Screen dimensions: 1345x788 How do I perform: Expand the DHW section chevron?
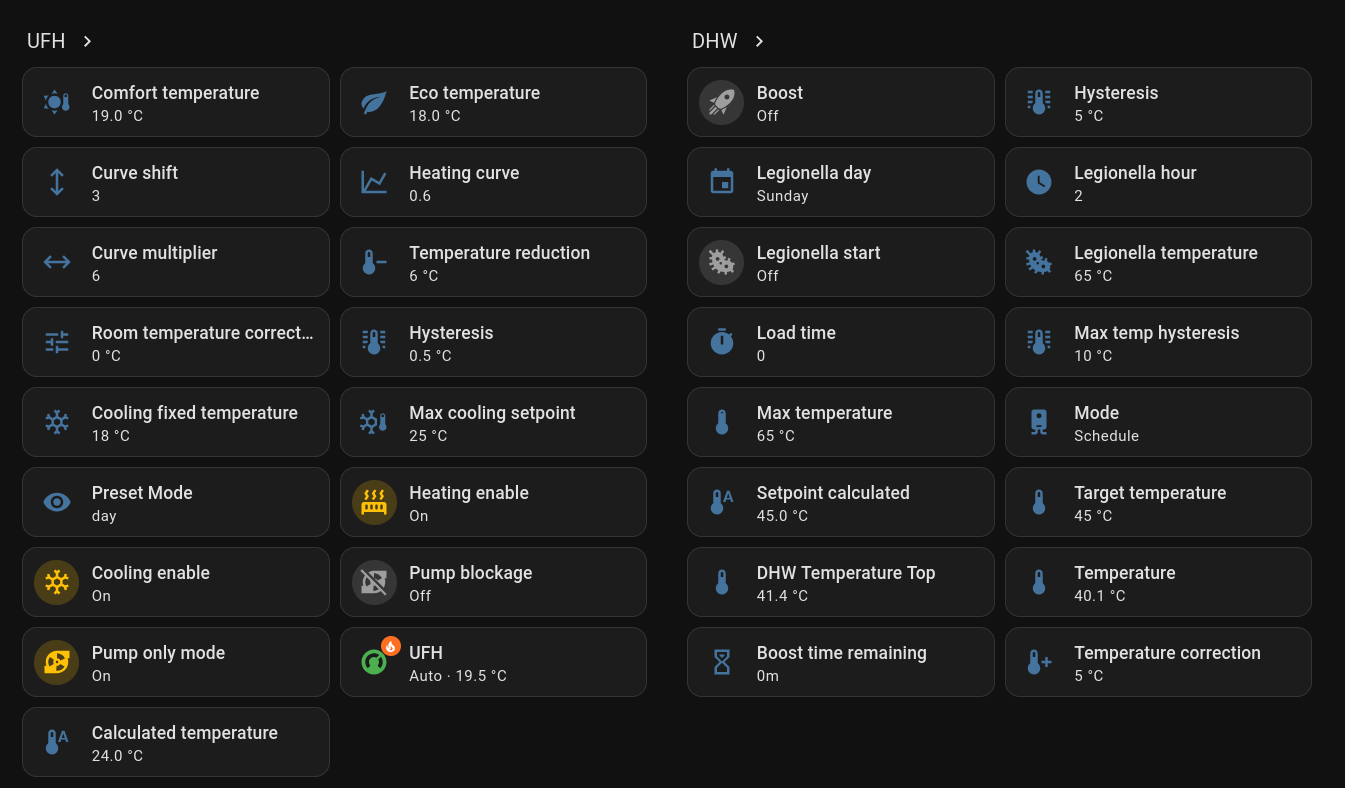(759, 41)
